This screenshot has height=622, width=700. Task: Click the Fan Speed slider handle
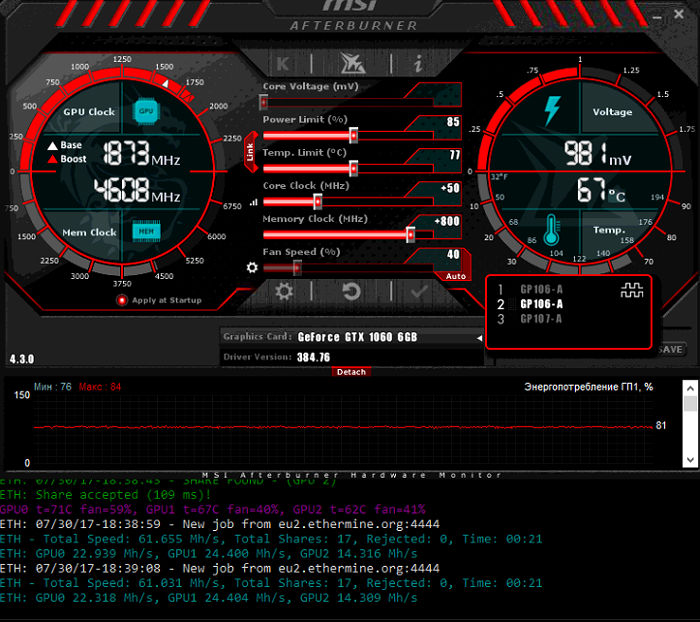point(297,268)
